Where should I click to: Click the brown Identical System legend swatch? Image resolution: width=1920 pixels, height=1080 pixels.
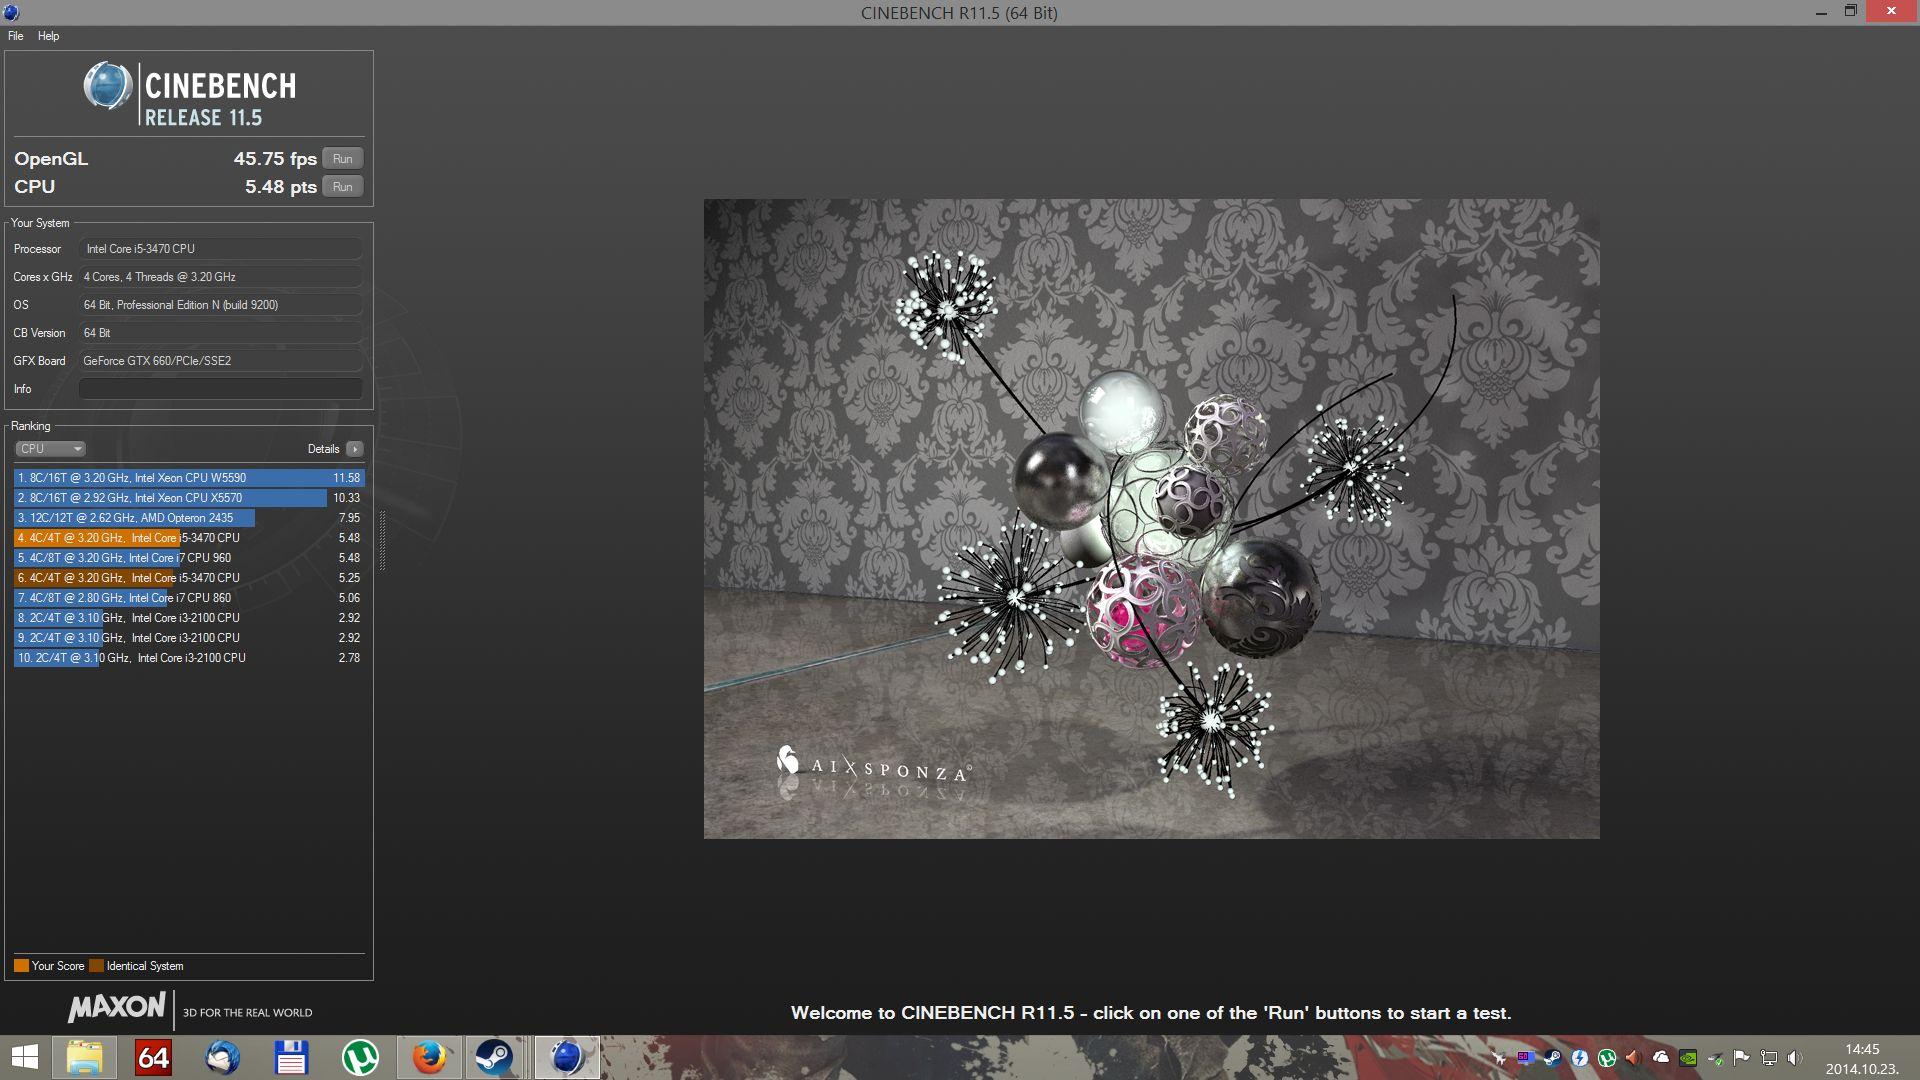pyautogui.click(x=96, y=966)
